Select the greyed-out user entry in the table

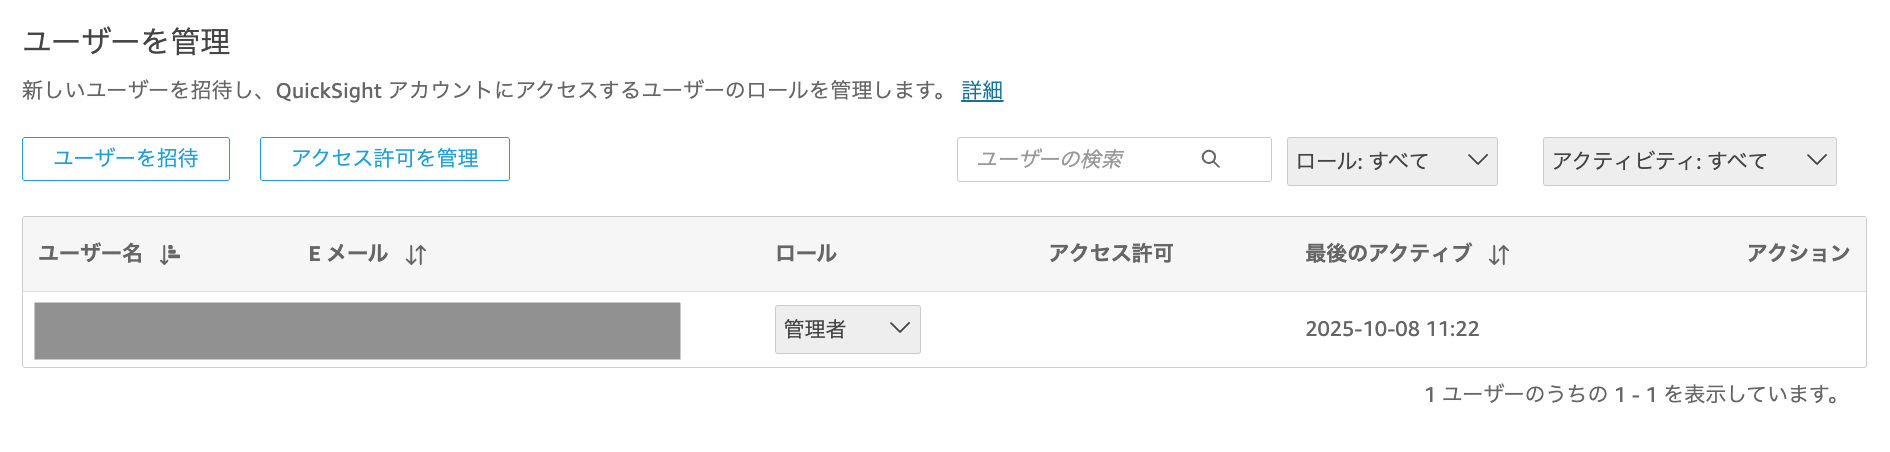357,331
